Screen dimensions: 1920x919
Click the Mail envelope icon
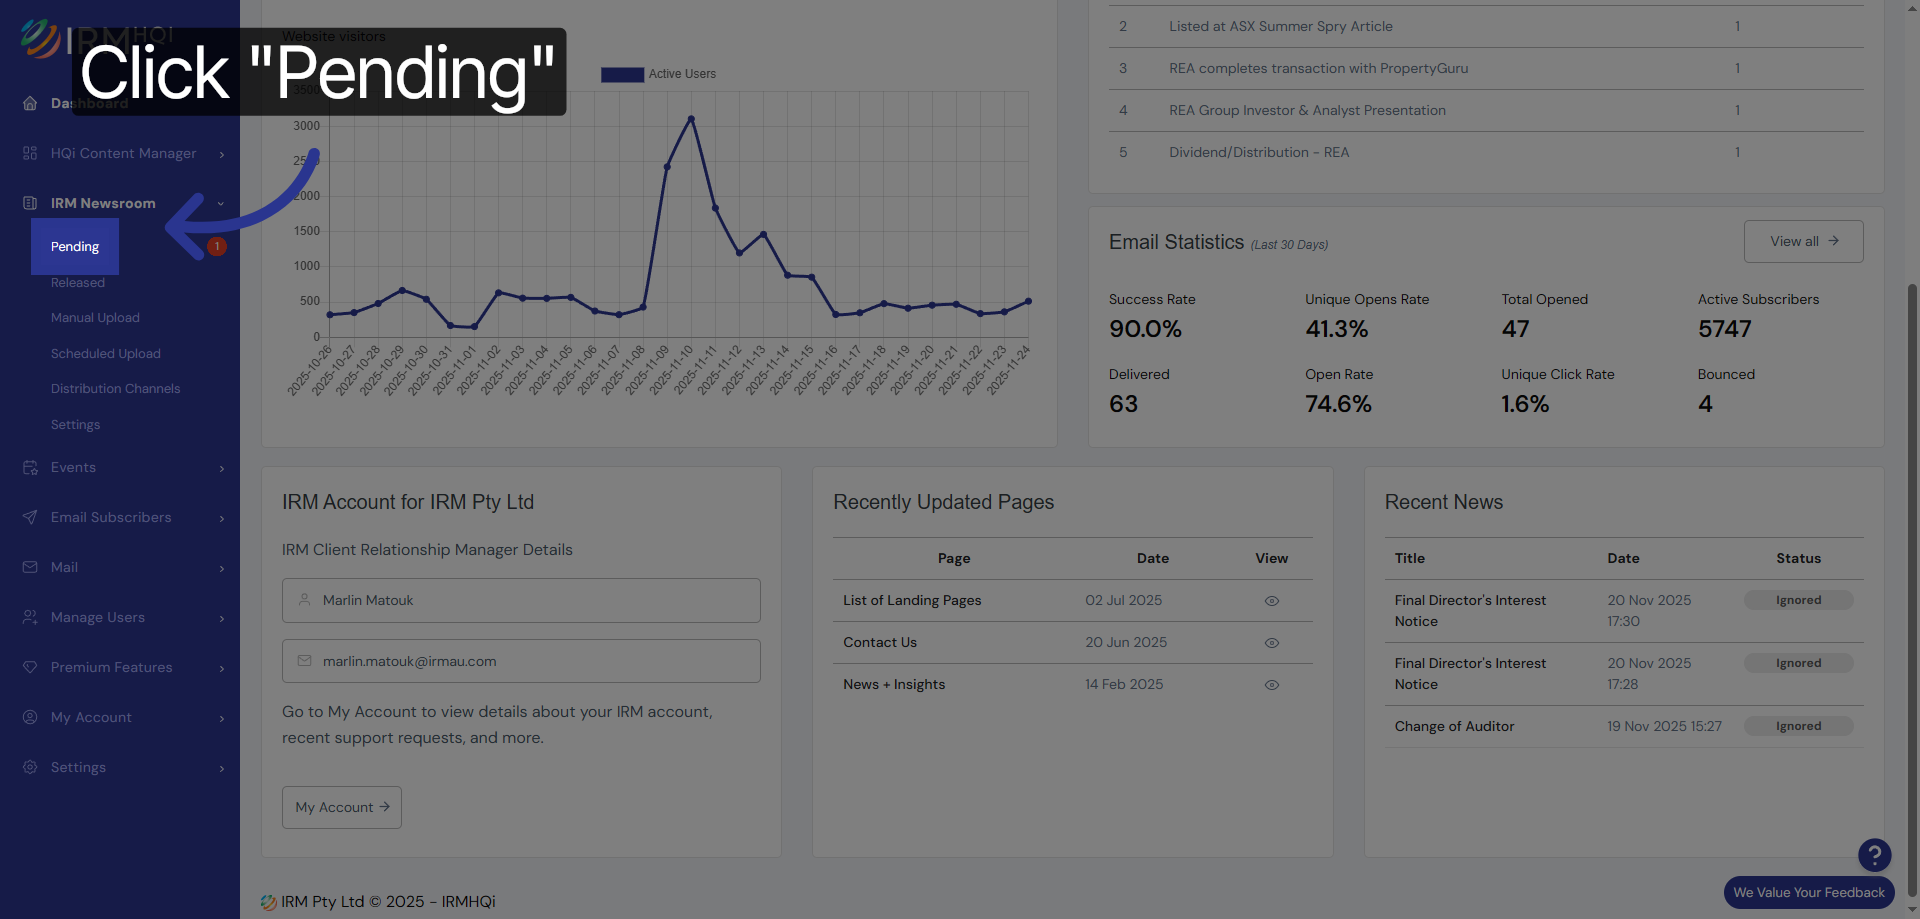coord(30,567)
